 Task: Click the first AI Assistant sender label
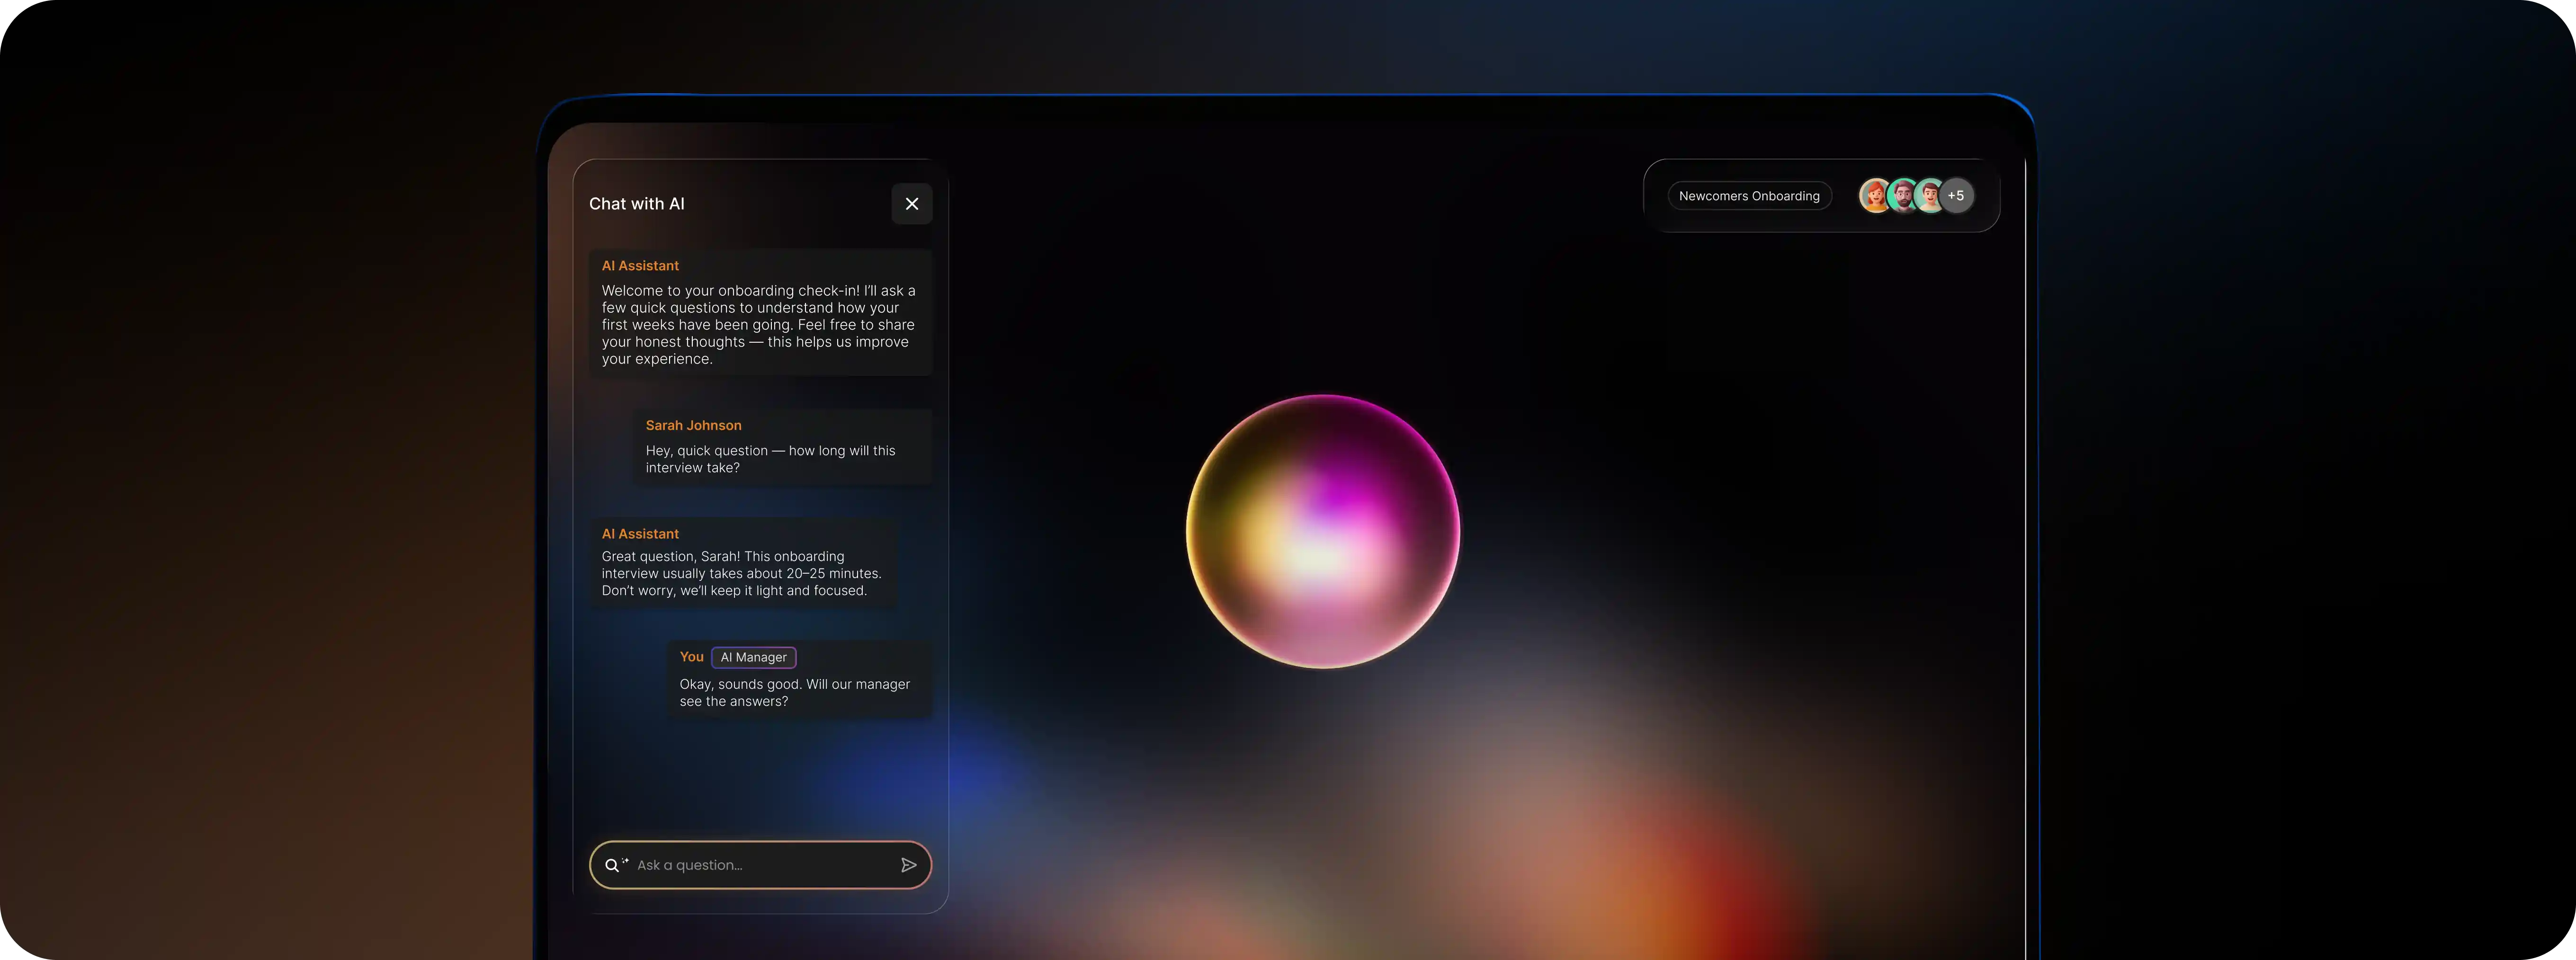coord(640,266)
